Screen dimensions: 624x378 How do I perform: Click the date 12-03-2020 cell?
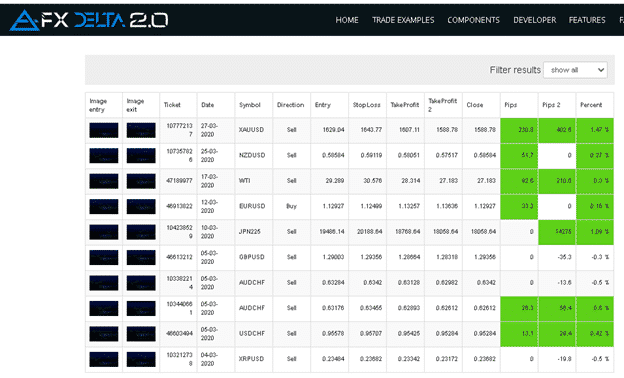(215, 207)
